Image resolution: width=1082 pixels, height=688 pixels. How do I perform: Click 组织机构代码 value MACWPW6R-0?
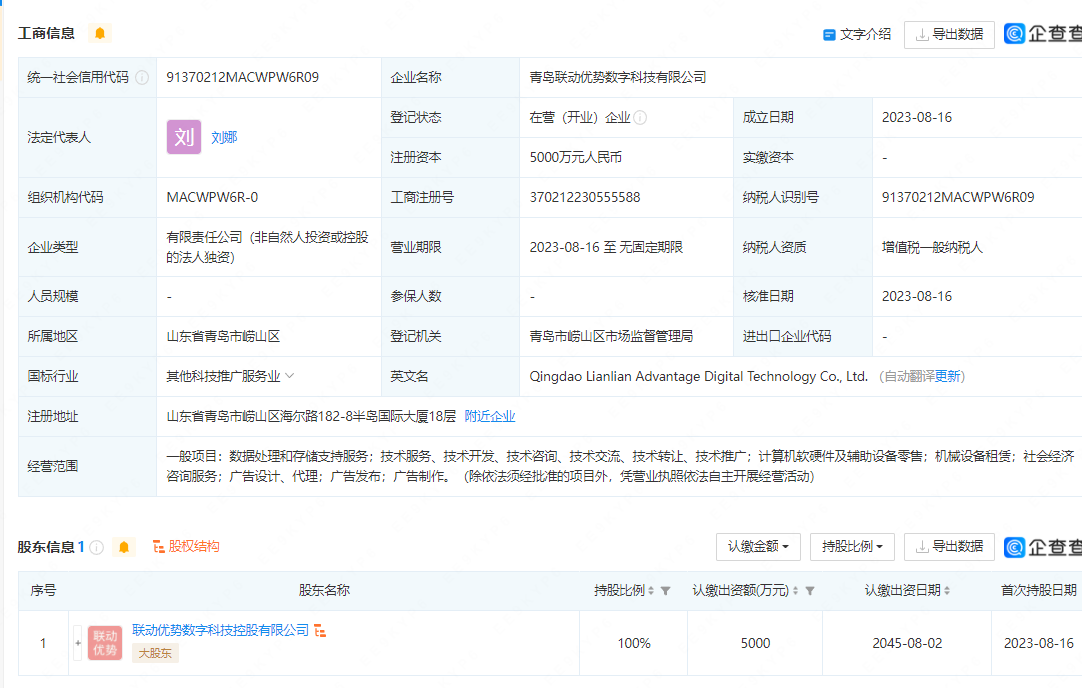pyautogui.click(x=213, y=197)
